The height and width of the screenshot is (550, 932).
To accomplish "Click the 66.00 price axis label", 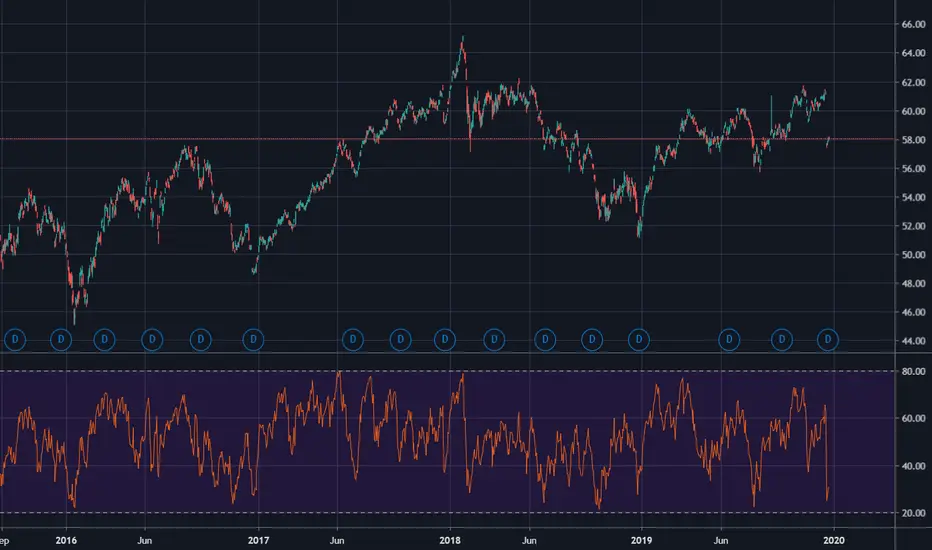I will click(913, 24).
